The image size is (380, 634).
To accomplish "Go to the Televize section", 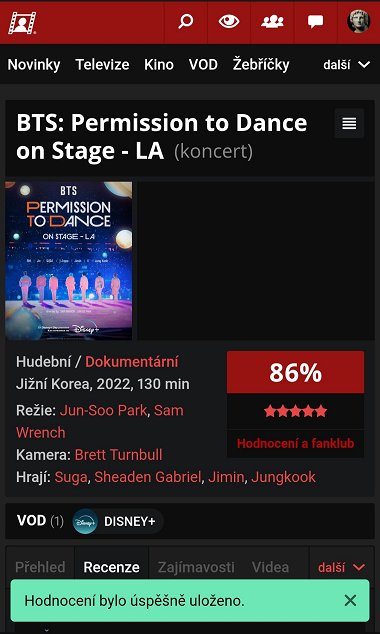I will tap(102, 65).
